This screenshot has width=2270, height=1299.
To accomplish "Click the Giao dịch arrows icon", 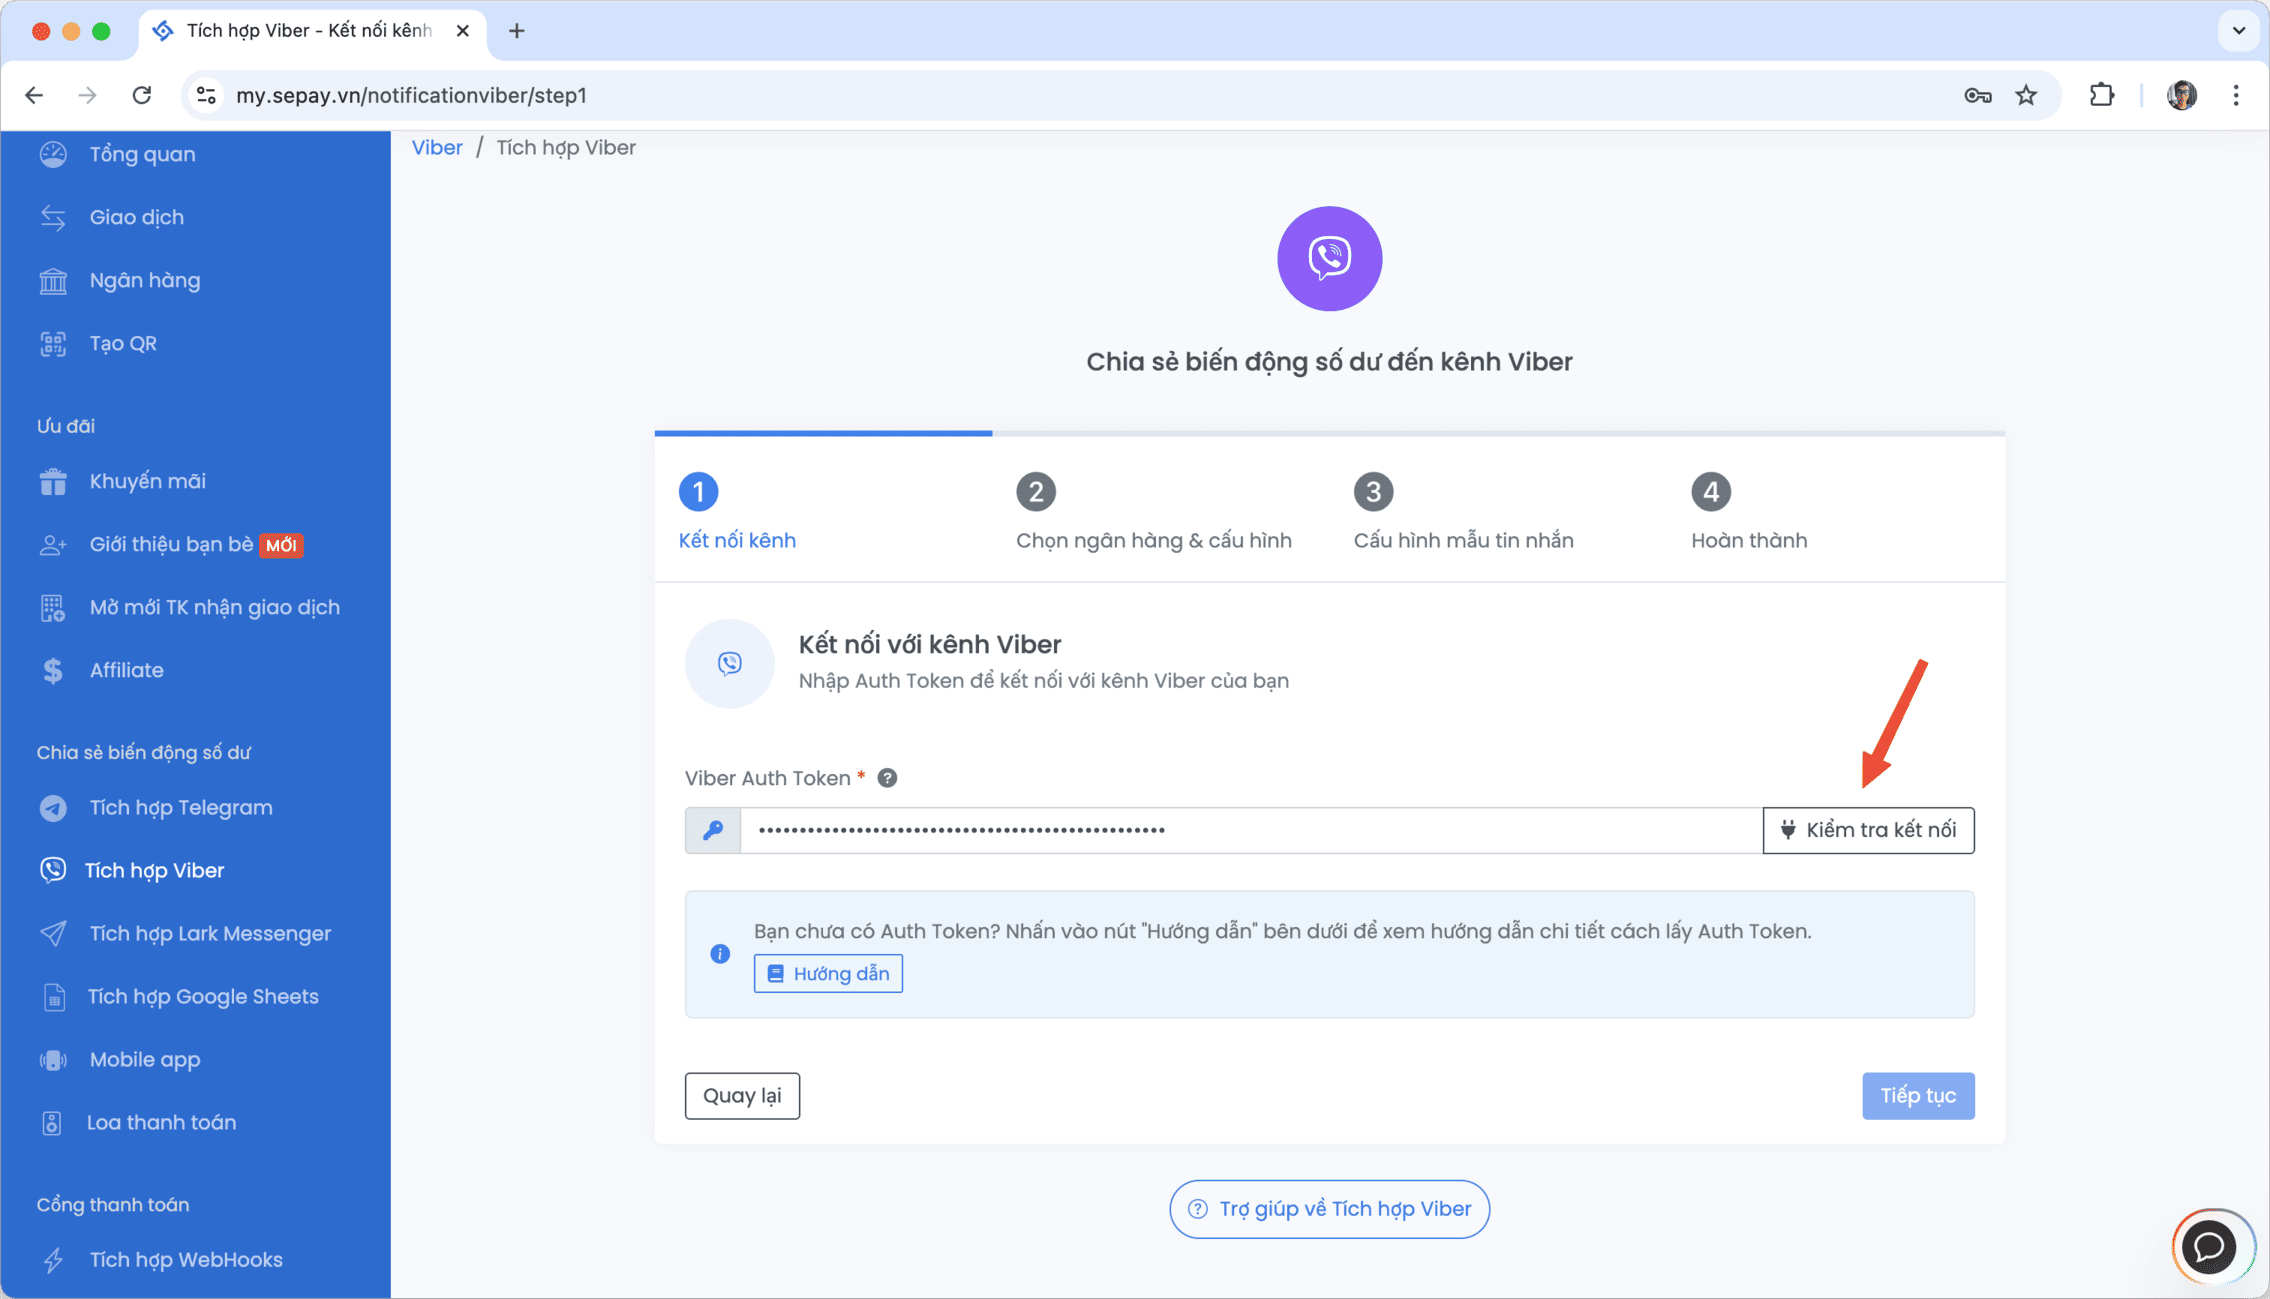I will pyautogui.click(x=53, y=217).
